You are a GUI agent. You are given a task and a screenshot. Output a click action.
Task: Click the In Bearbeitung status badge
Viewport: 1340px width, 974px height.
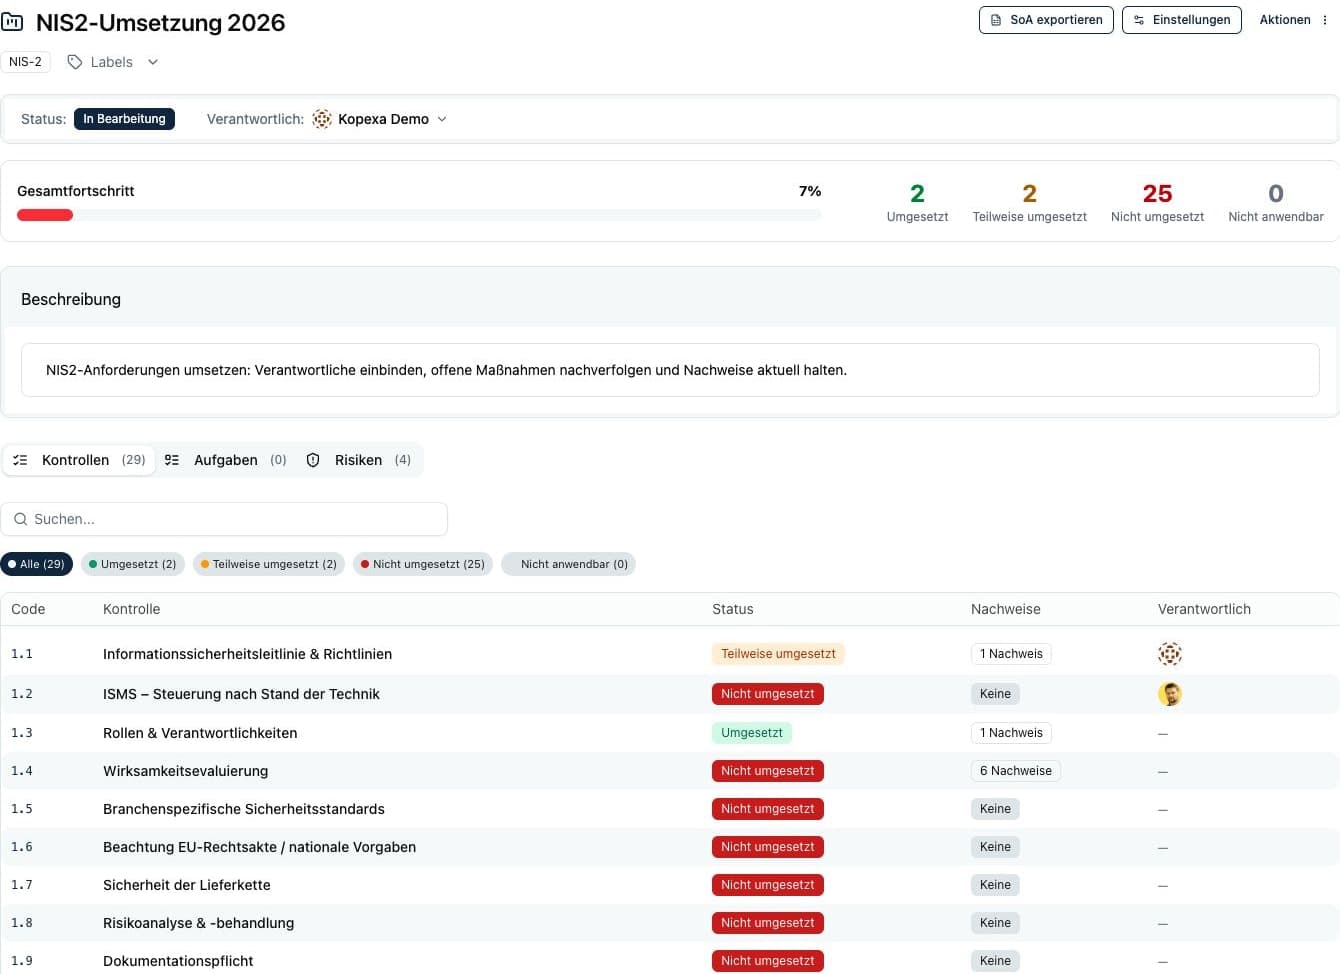coord(124,119)
